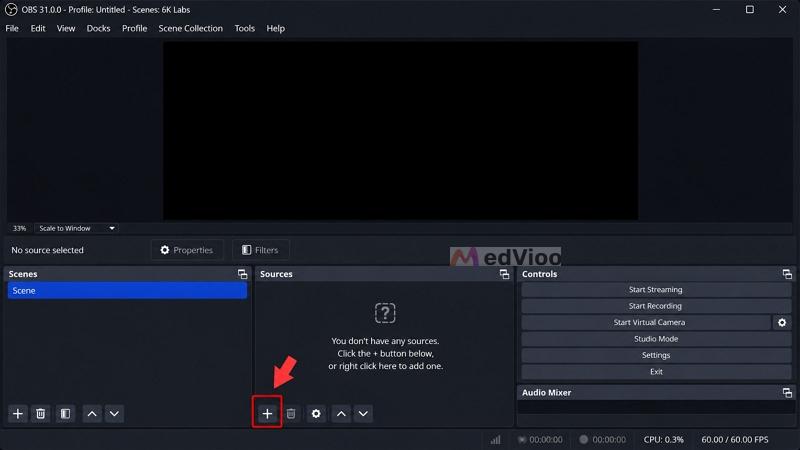Close the OBS window

click(x=782, y=10)
